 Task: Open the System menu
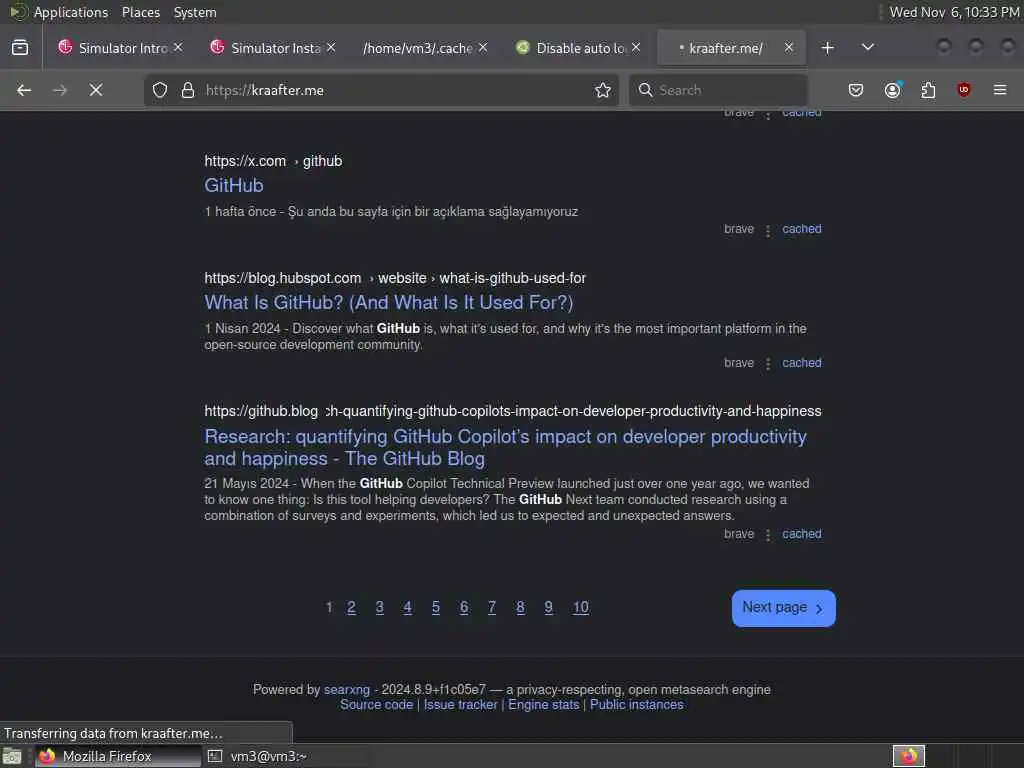(x=195, y=12)
